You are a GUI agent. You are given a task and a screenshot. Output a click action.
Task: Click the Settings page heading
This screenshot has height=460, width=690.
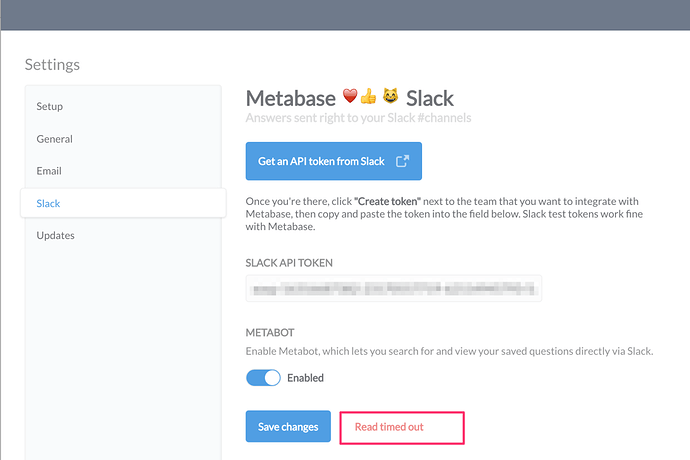[x=52, y=65]
